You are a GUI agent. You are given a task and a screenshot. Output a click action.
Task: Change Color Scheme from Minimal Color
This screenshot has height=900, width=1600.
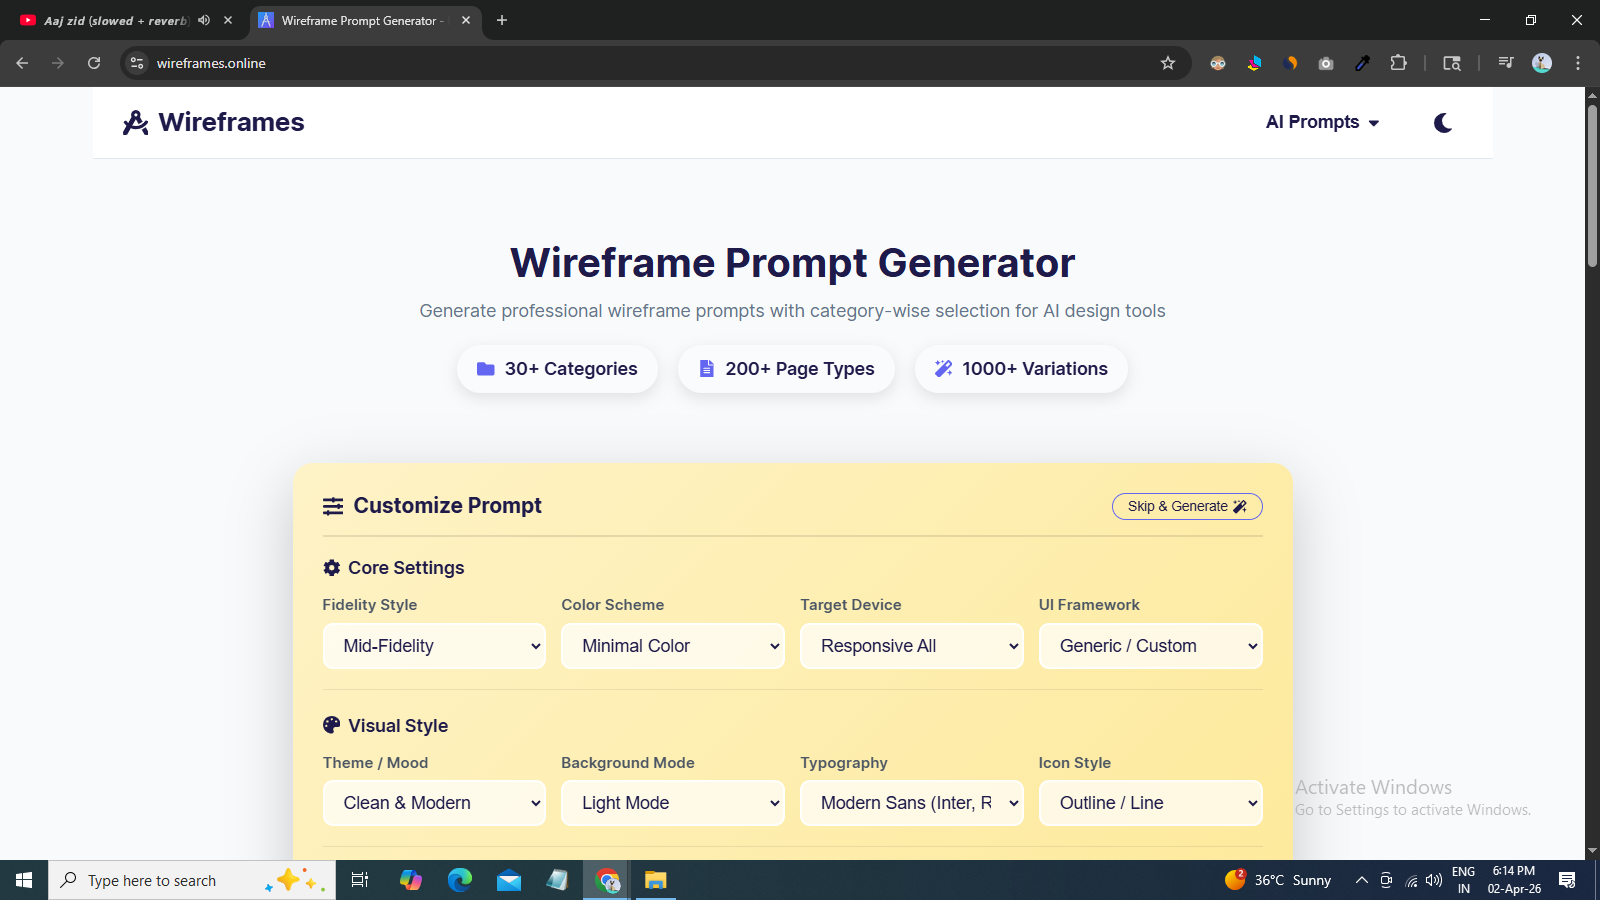pyautogui.click(x=672, y=646)
